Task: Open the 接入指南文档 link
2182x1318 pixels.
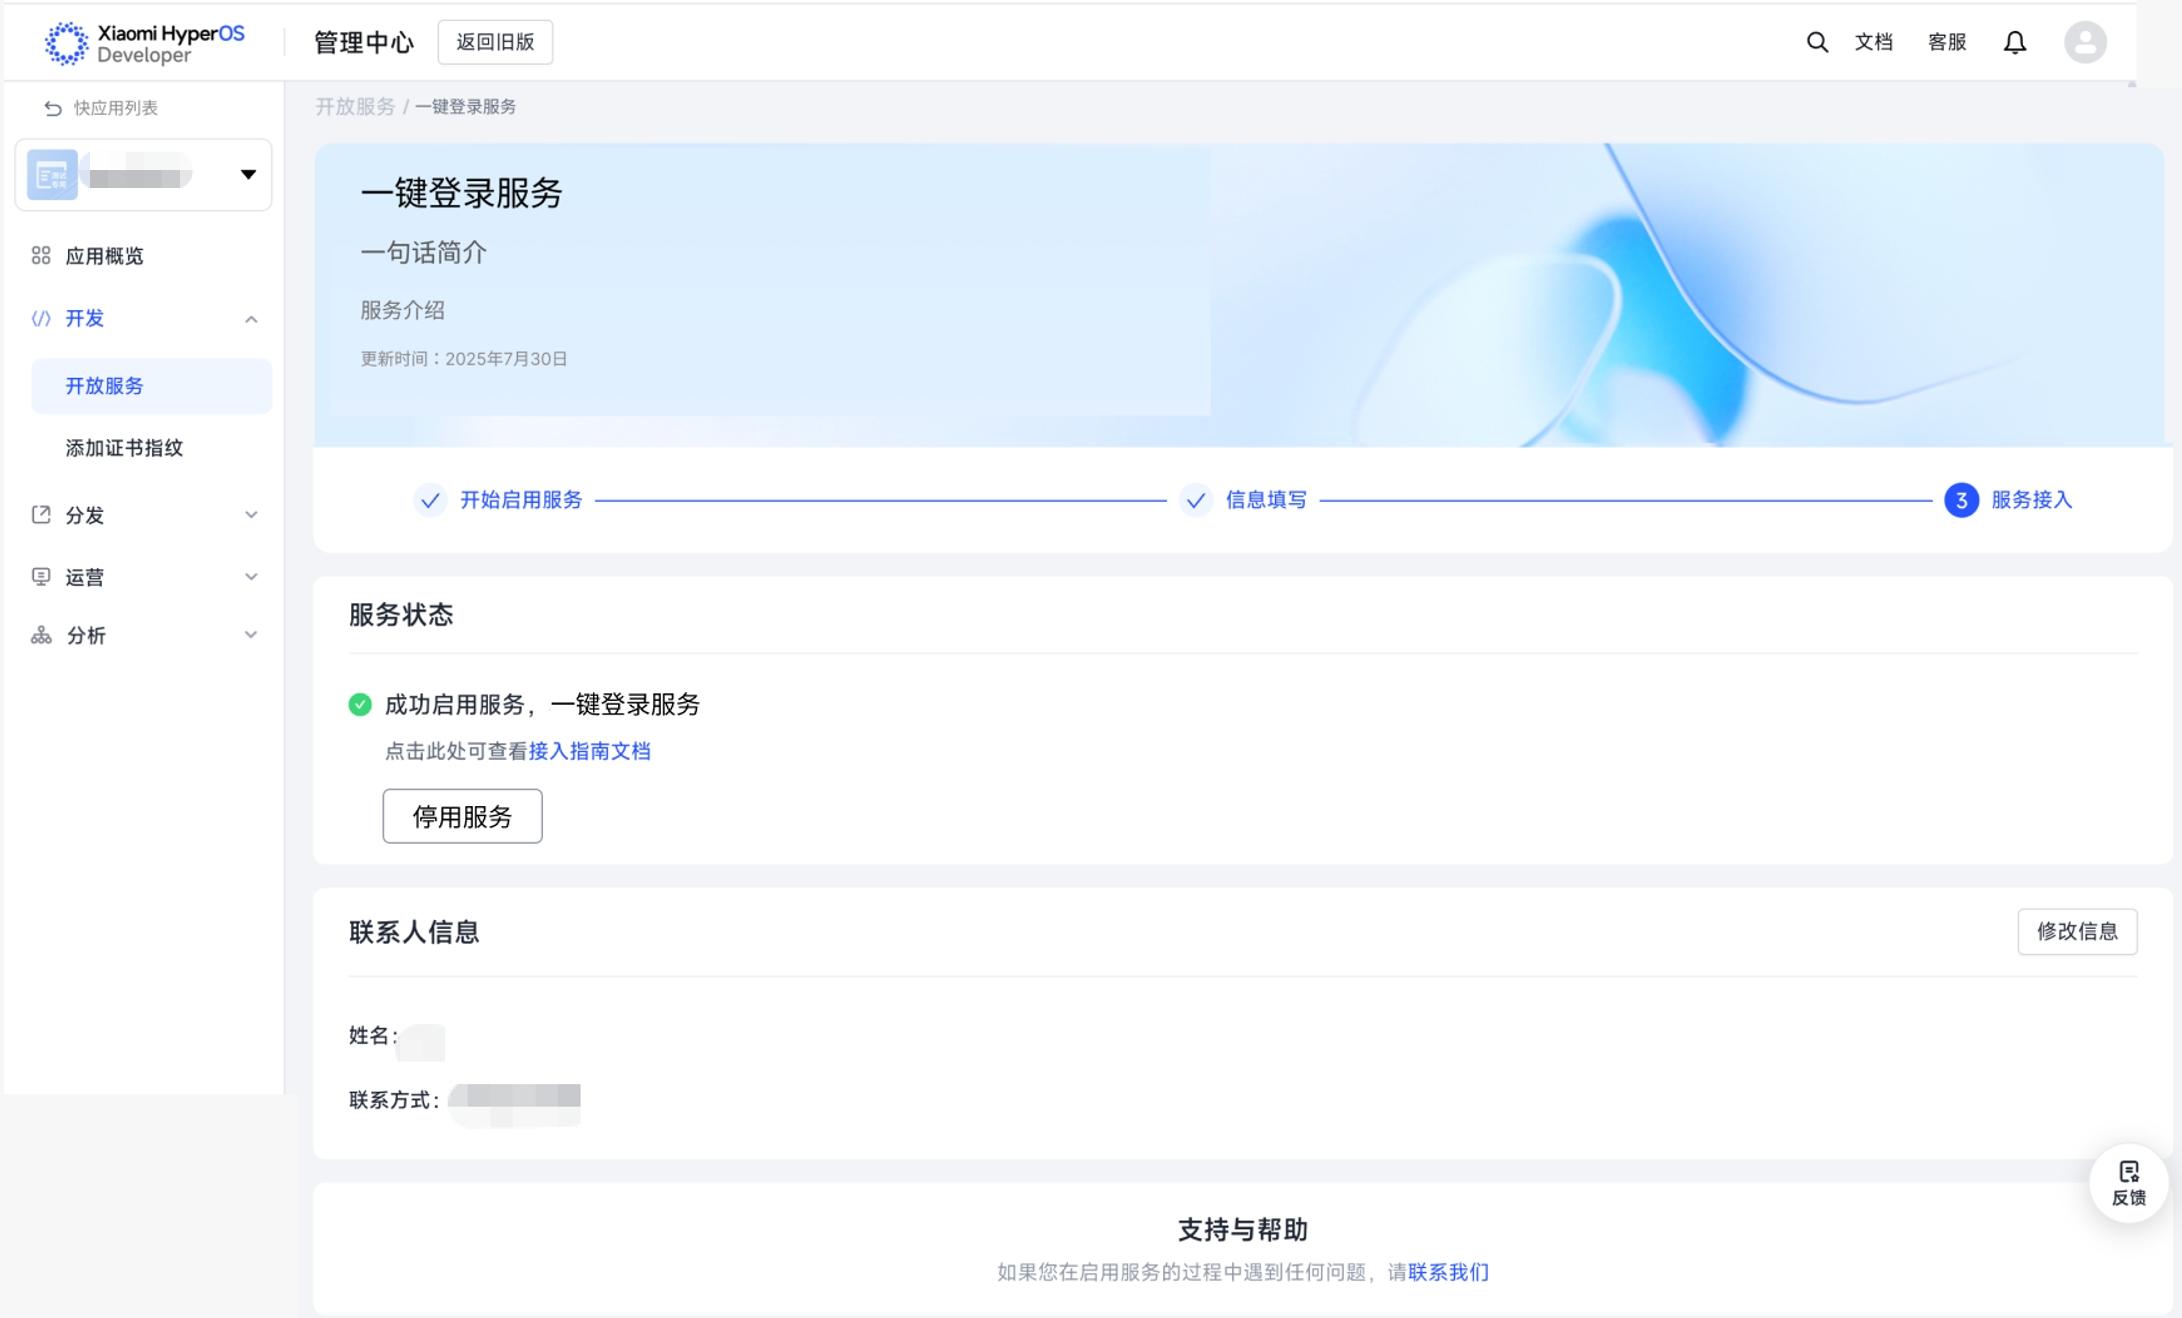Action: [589, 751]
